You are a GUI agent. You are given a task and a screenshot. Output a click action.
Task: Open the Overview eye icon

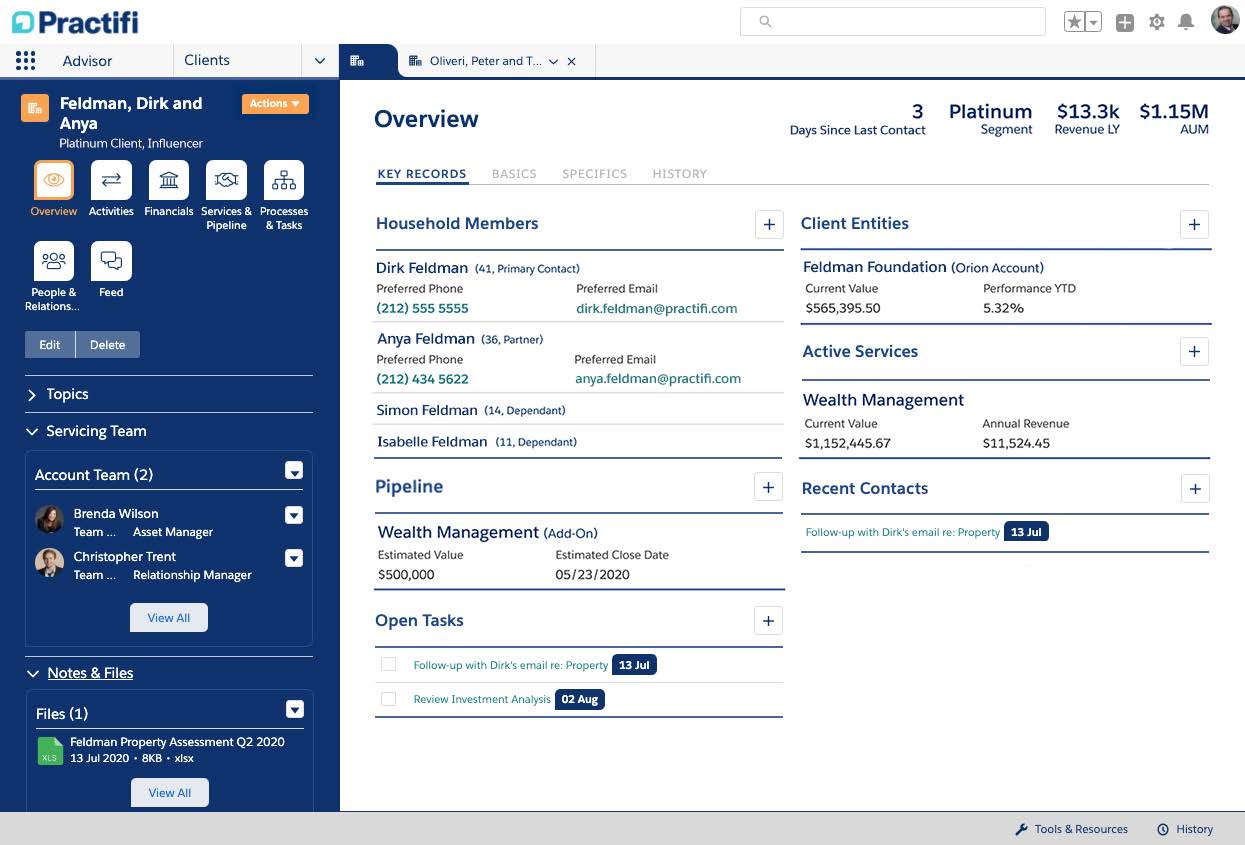pos(54,180)
